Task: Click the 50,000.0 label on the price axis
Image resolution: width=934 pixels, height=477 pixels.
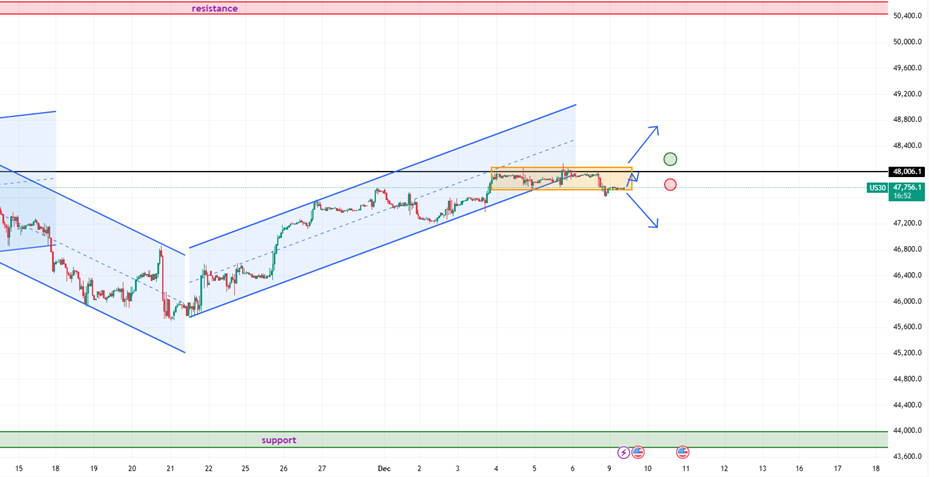Action: pyautogui.click(x=908, y=42)
